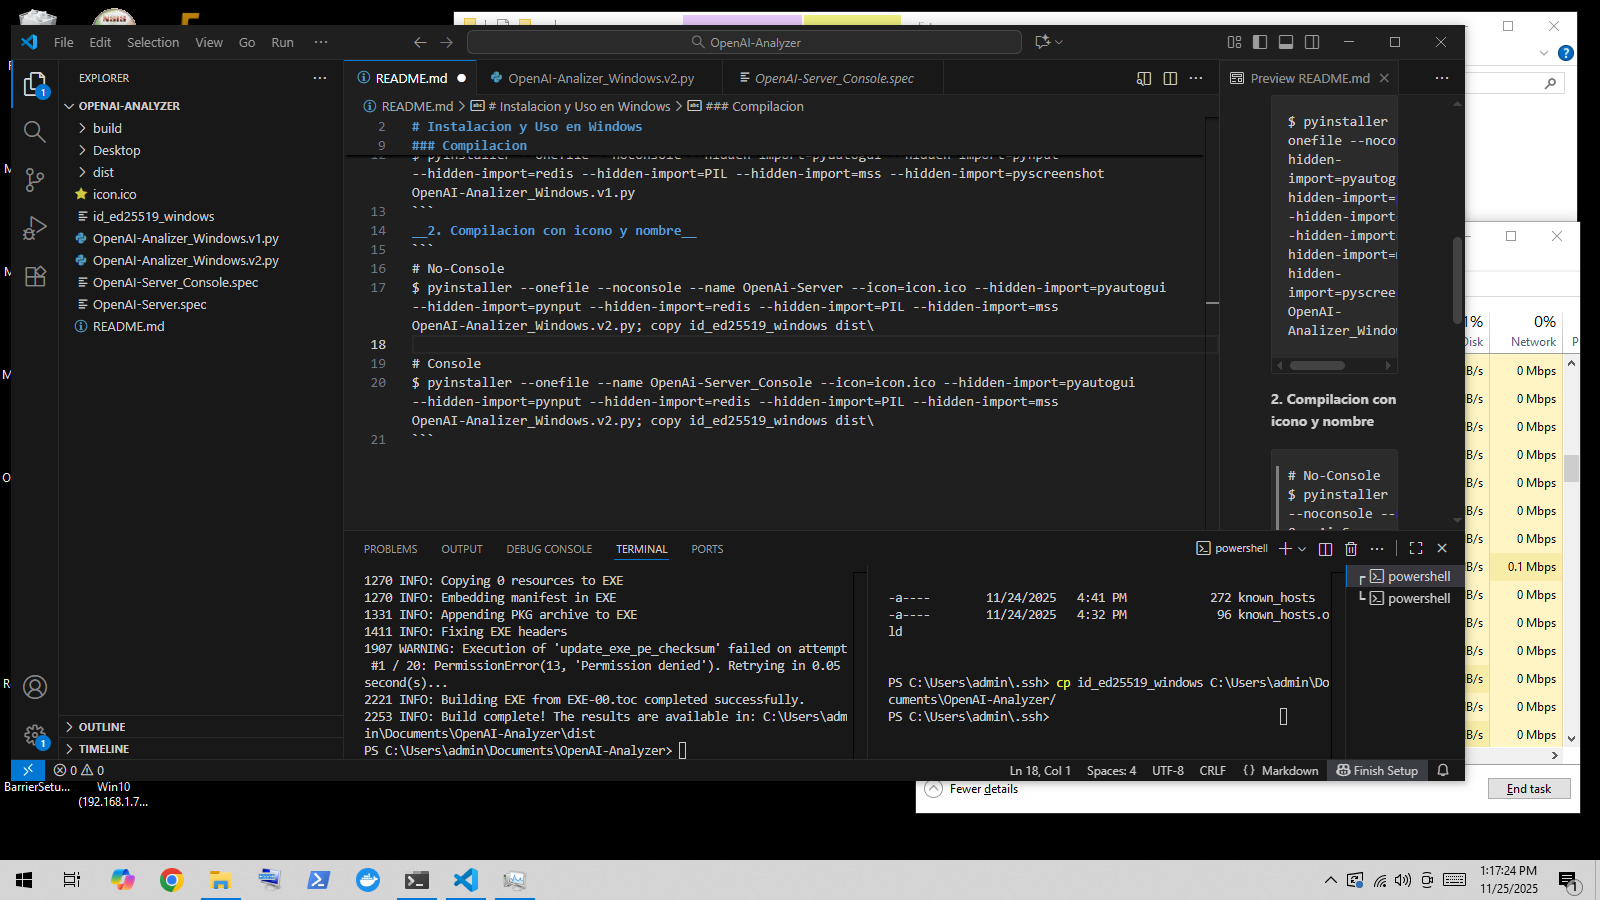
Task: Toggle Primary Side Bar layout button
Action: 1260,42
